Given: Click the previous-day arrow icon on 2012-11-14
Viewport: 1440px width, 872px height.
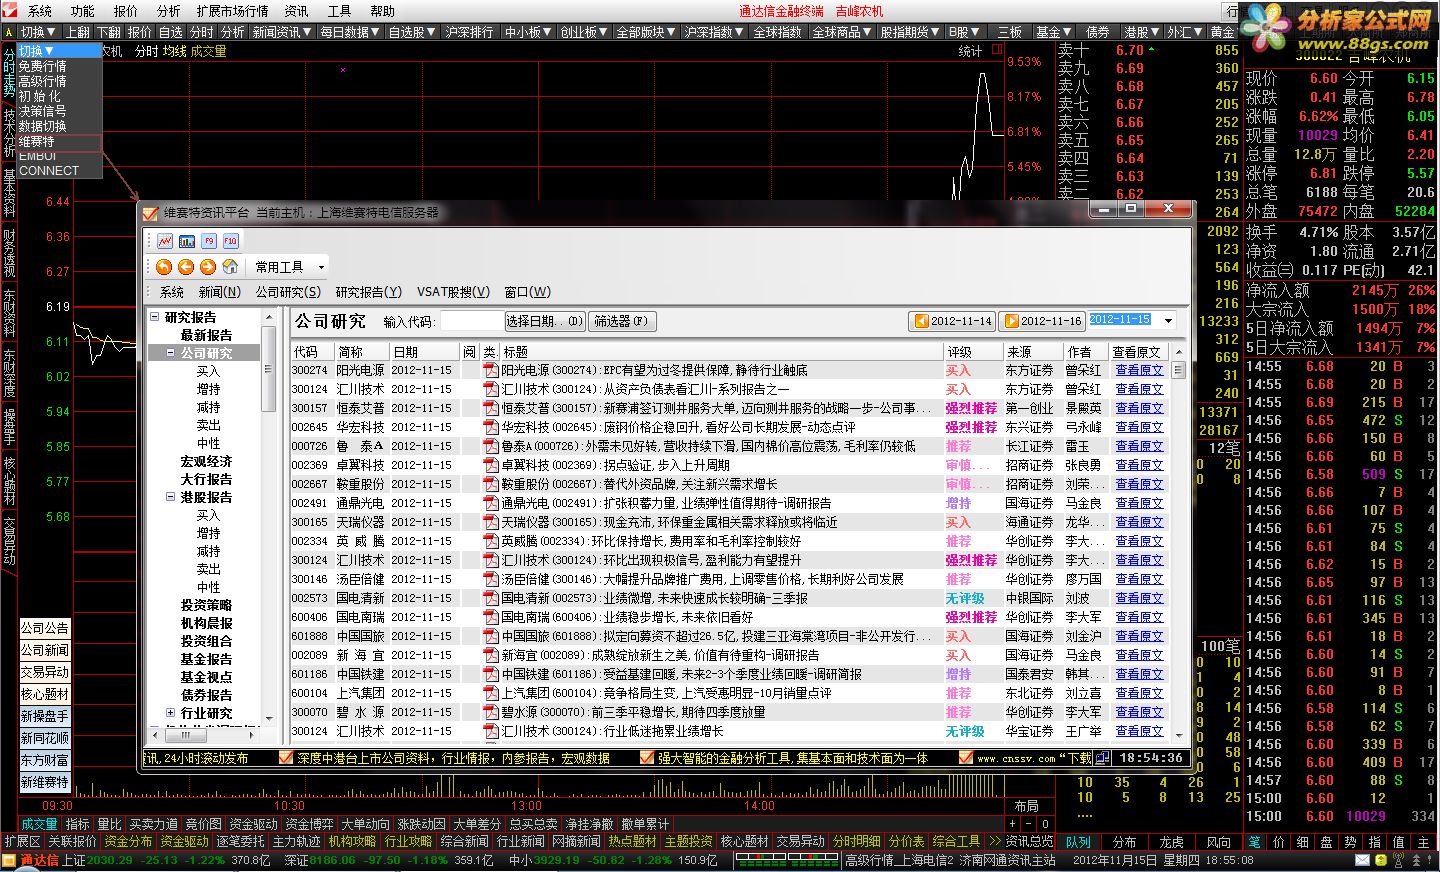Looking at the screenshot, I should (x=921, y=321).
